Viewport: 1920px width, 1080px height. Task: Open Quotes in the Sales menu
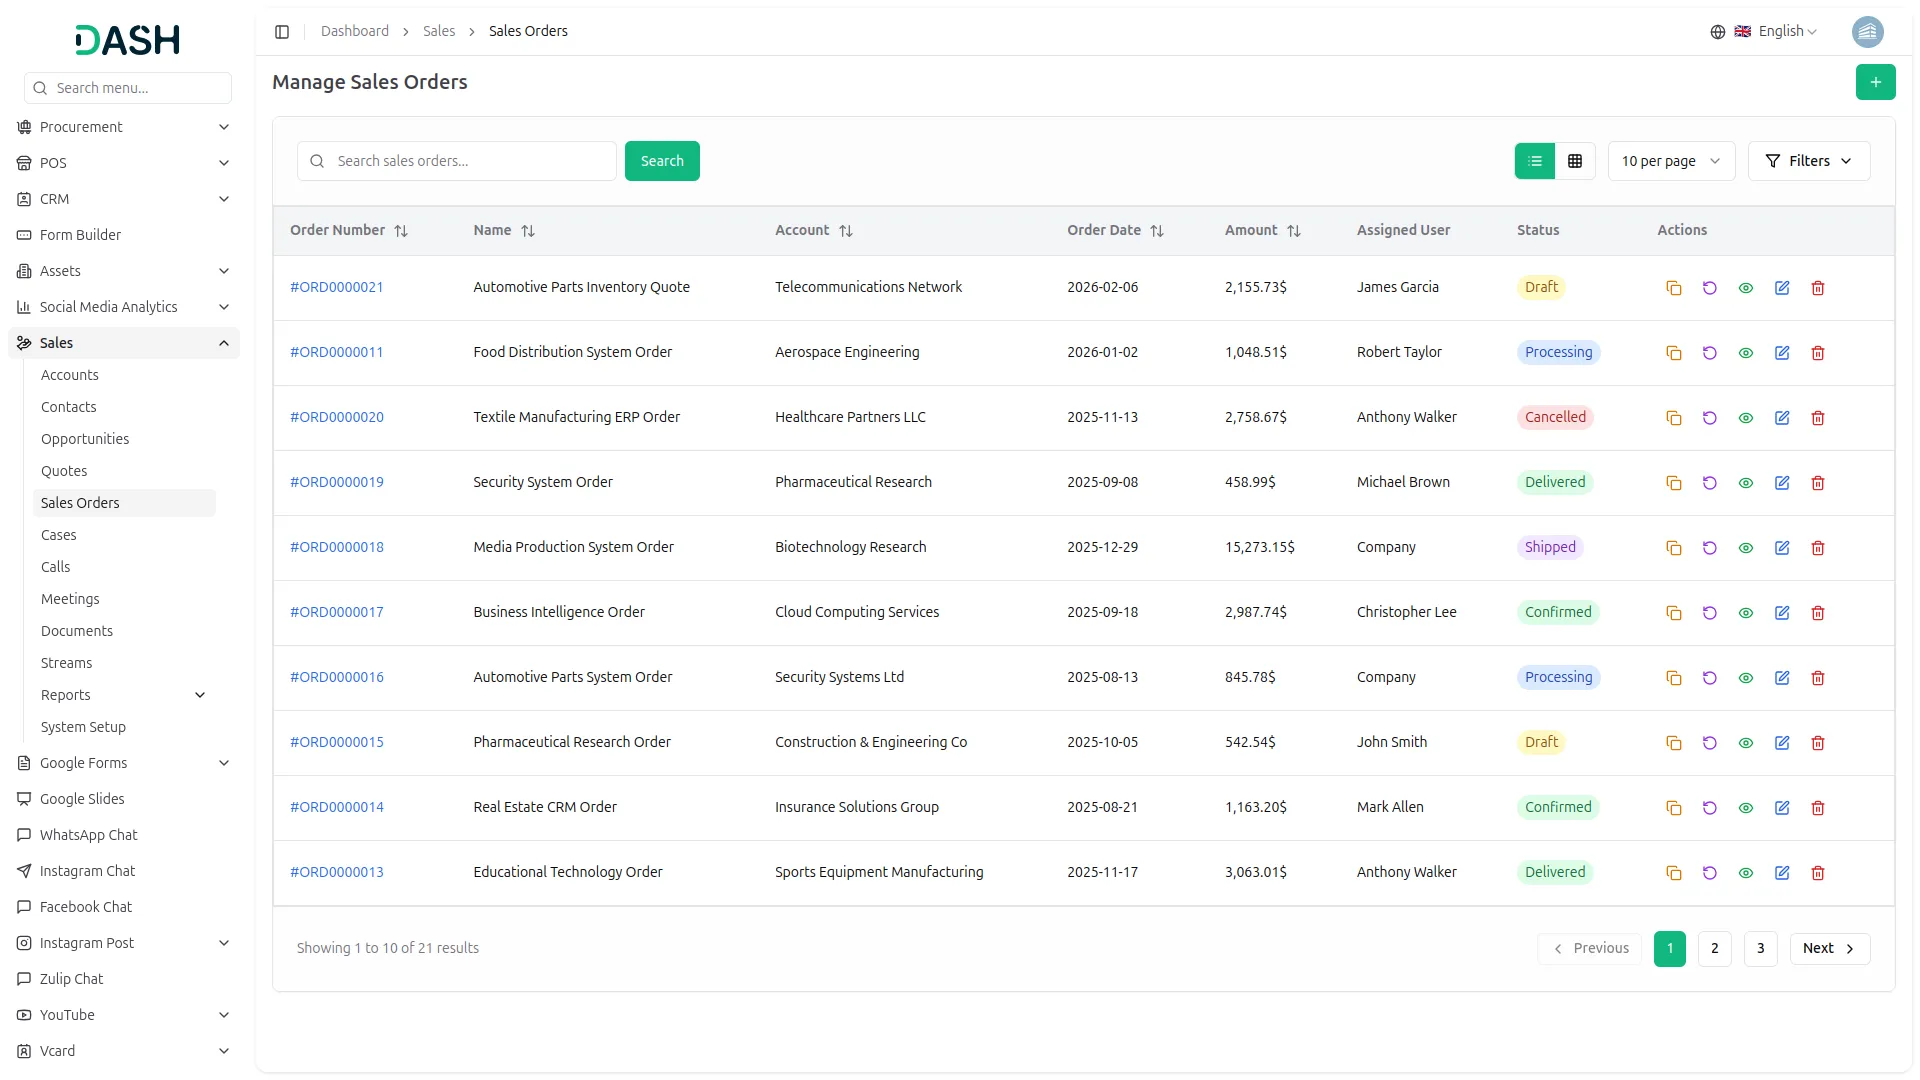tap(64, 471)
